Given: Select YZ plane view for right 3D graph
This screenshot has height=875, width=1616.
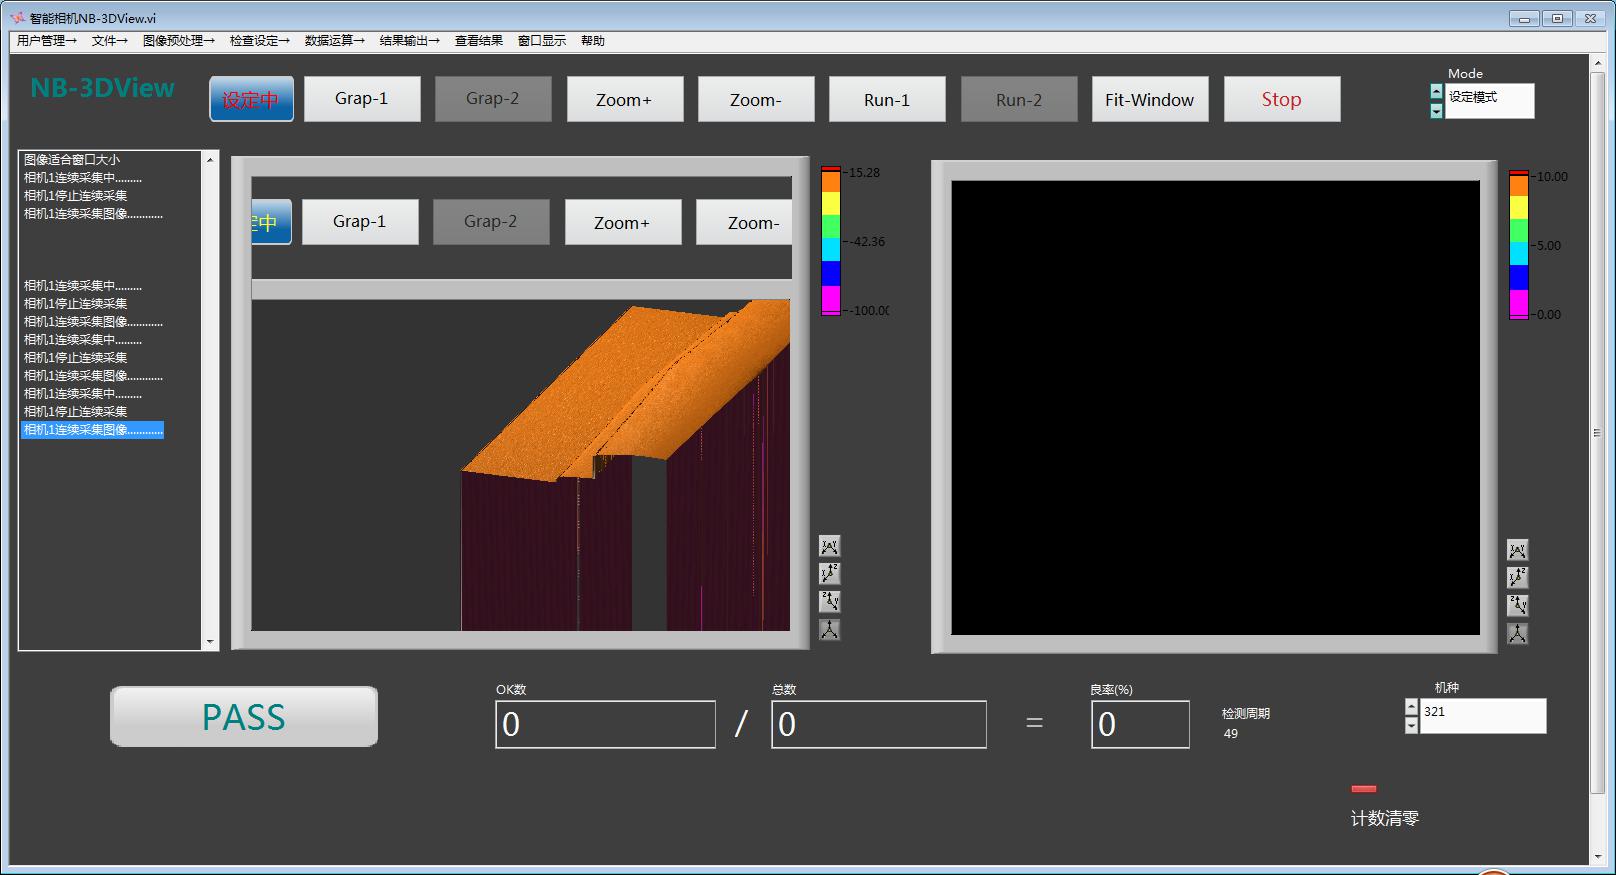Looking at the screenshot, I should [x=1517, y=606].
